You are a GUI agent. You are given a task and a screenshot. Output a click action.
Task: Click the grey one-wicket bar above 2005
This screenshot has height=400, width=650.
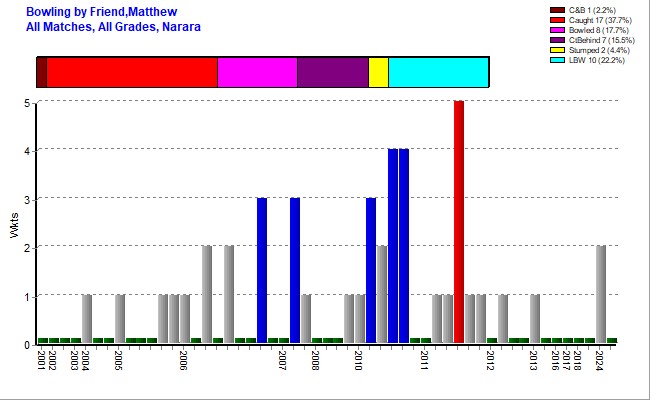click(x=120, y=319)
